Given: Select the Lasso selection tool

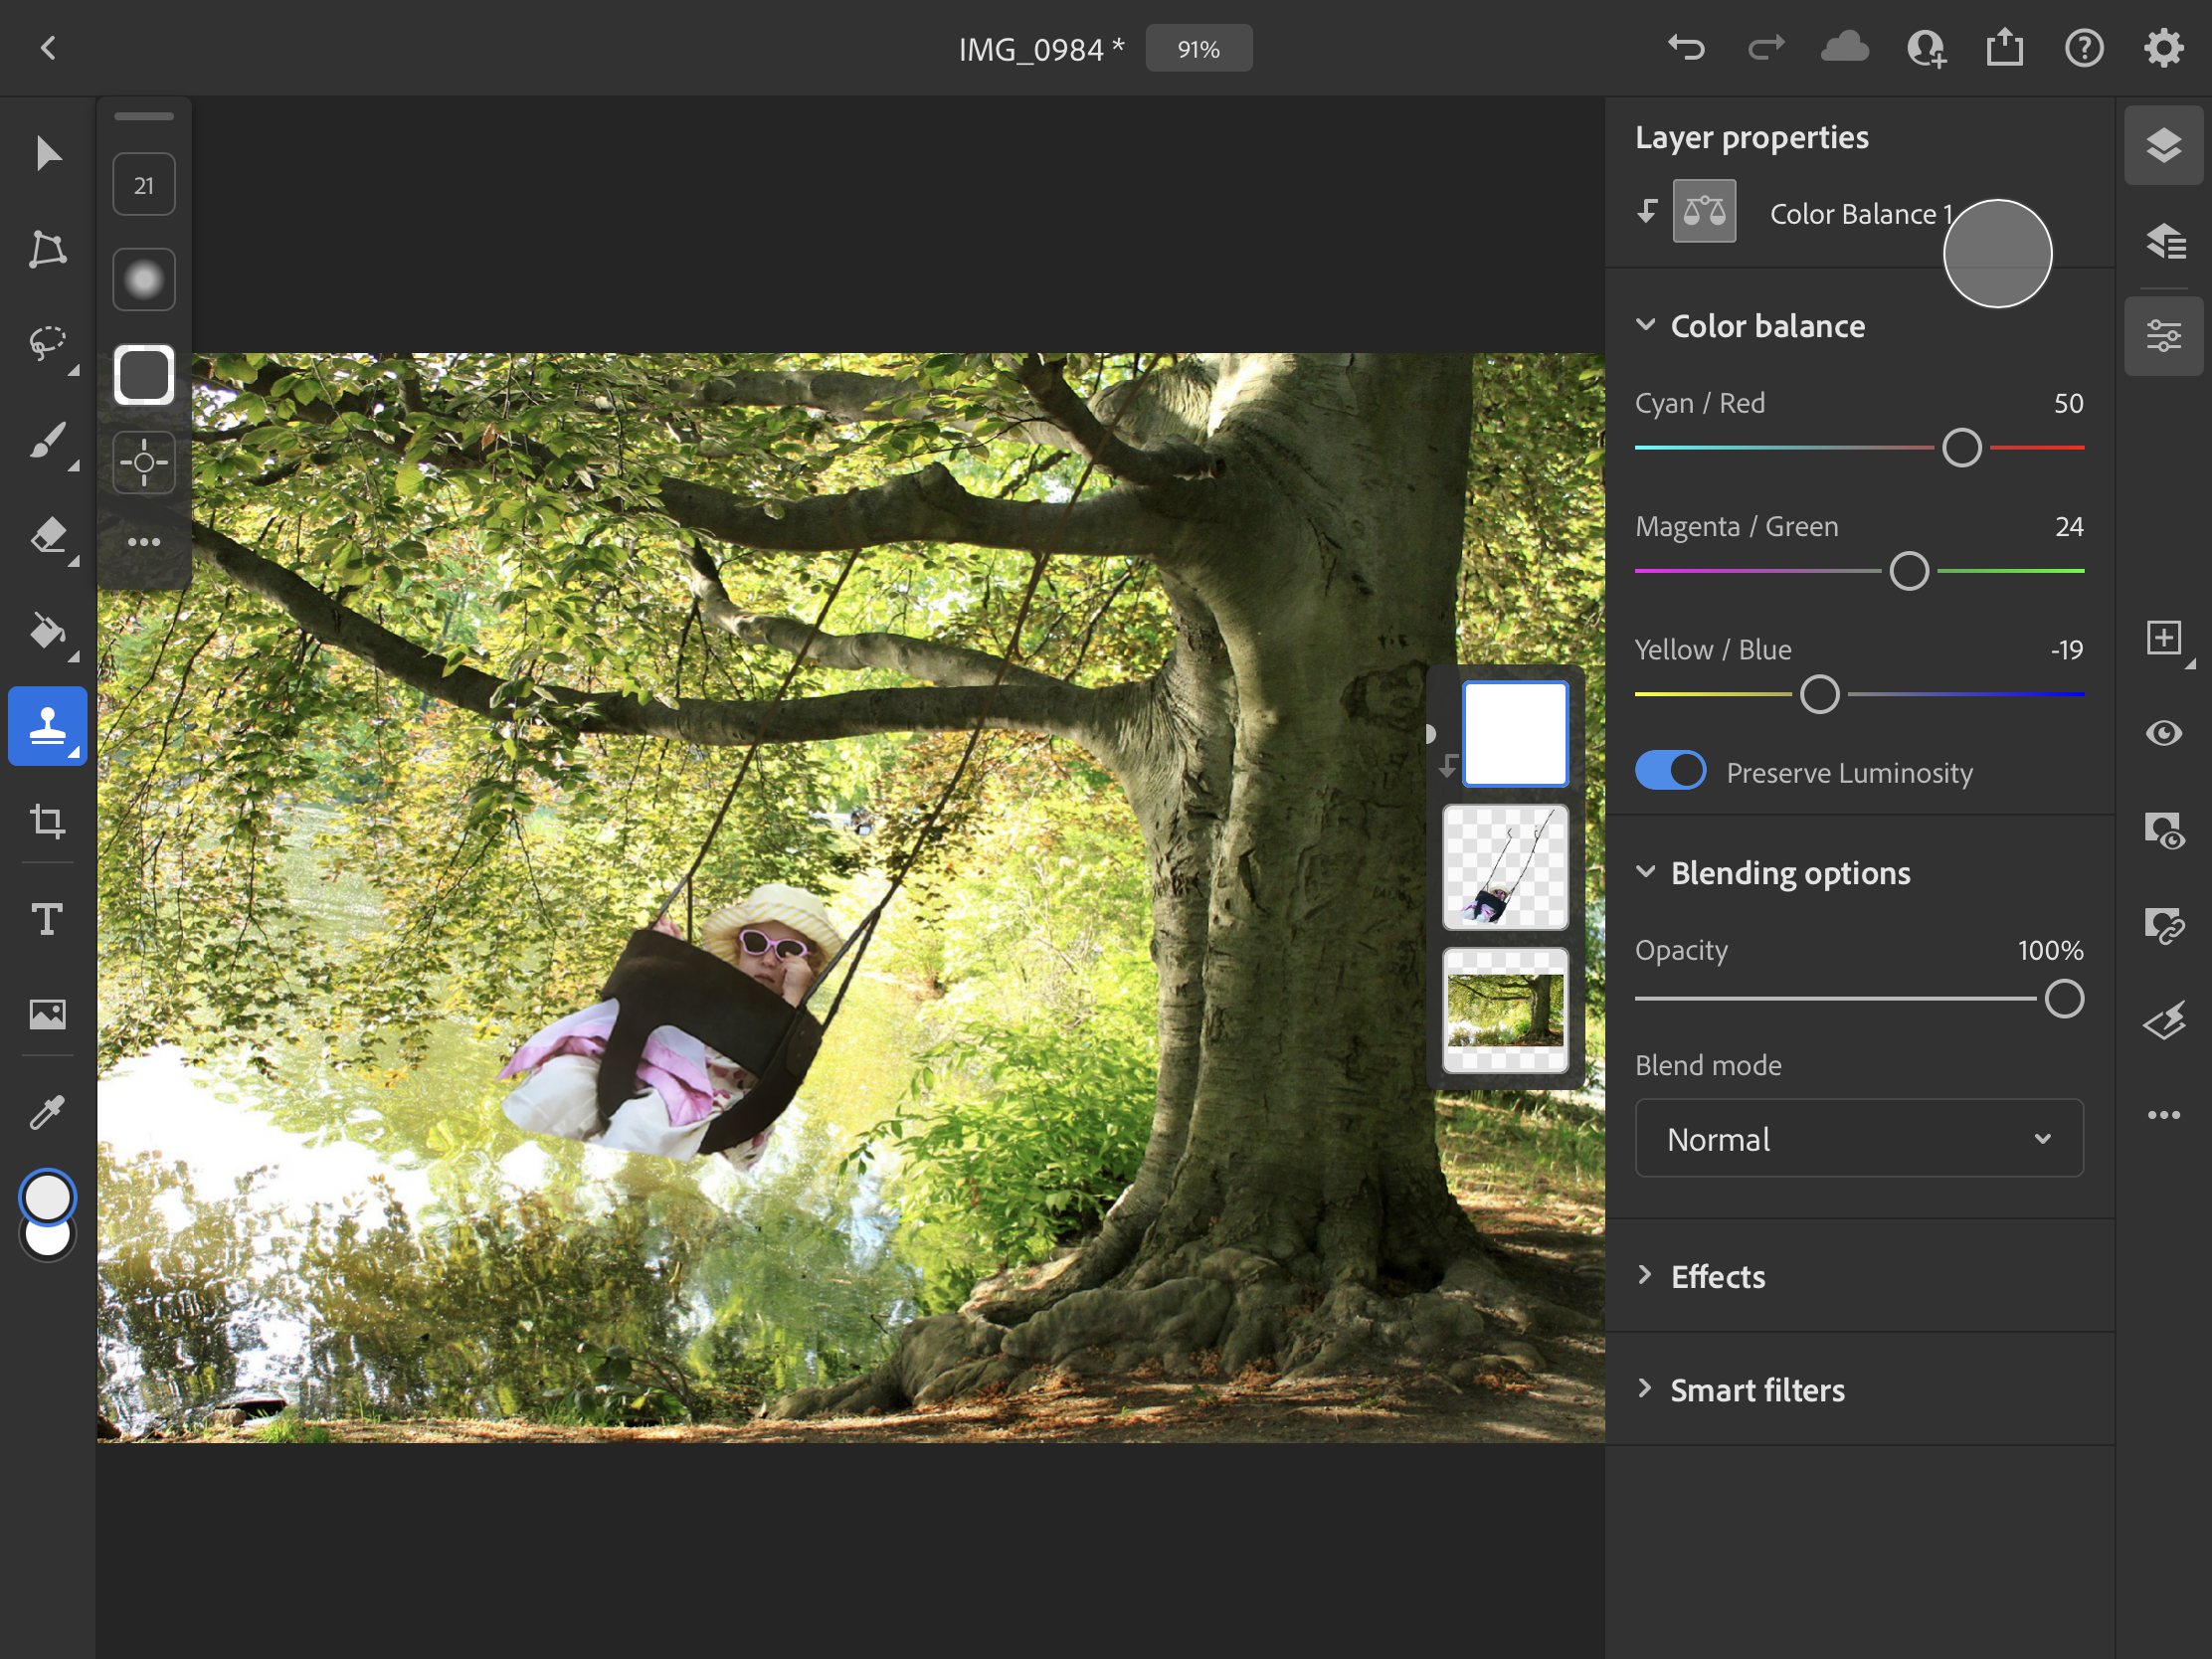Looking at the screenshot, I should tap(47, 345).
